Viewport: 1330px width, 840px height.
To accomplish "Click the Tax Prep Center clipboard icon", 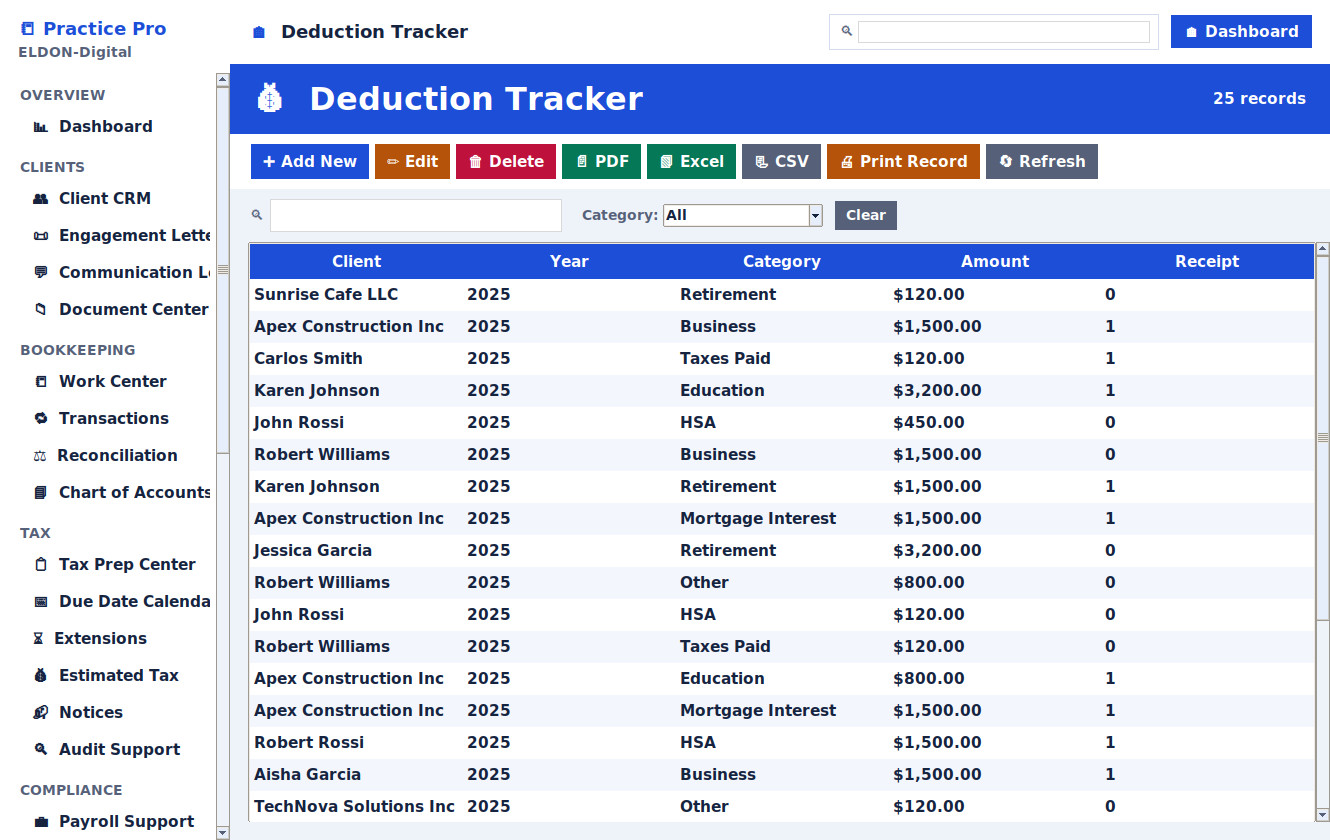I will 41,565.
